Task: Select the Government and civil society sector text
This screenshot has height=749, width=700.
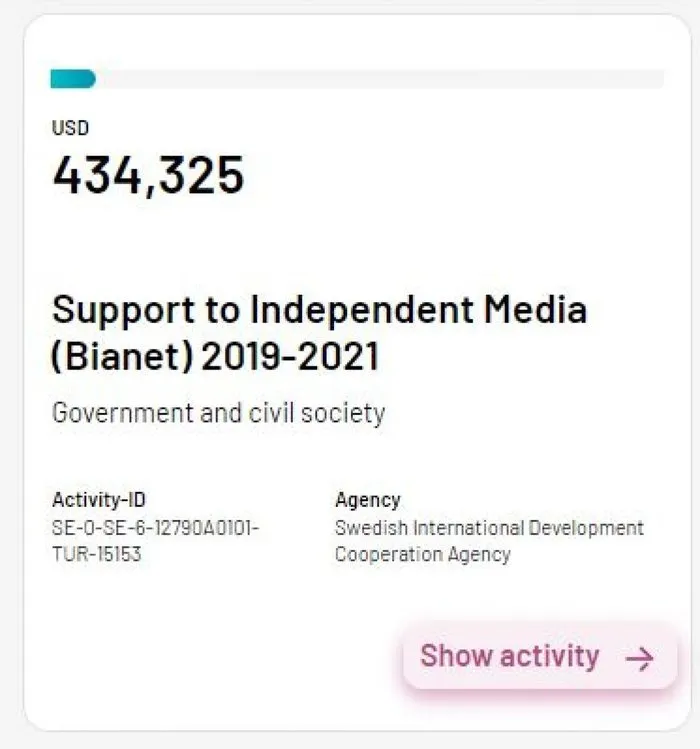Action: coord(218,413)
